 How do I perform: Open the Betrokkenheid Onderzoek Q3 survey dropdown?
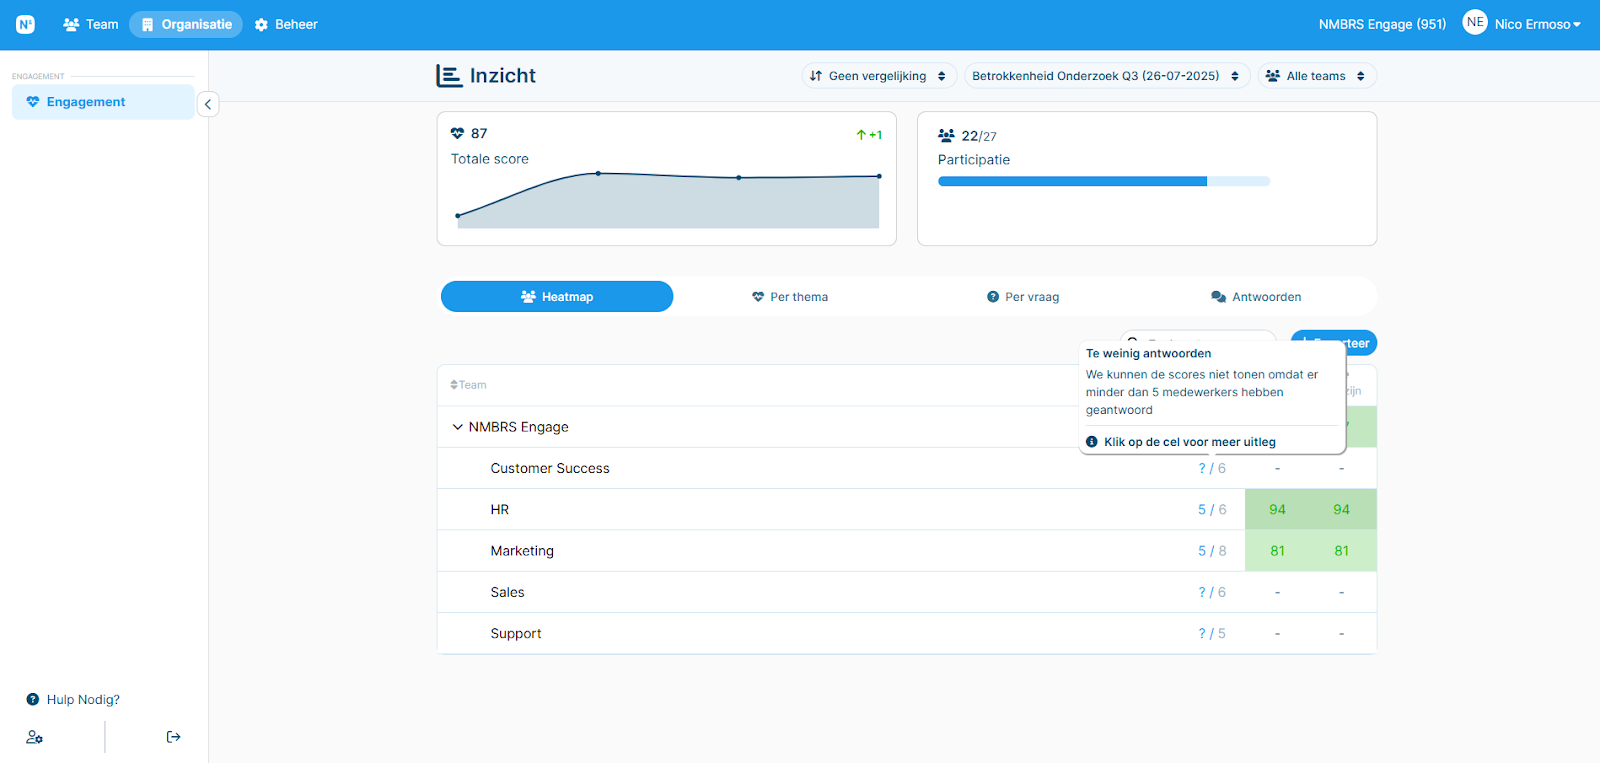[1107, 76]
